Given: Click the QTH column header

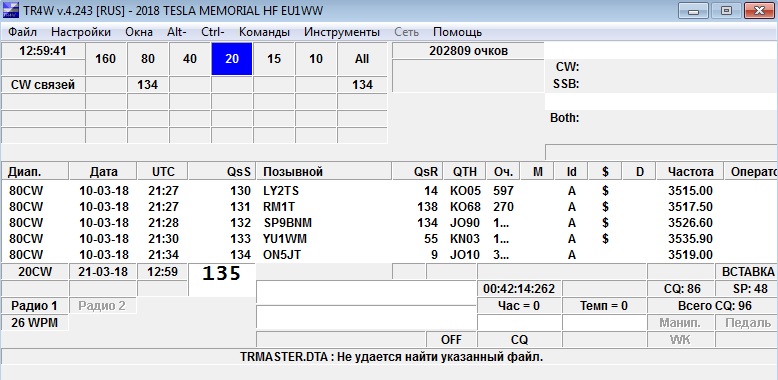Looking at the screenshot, I should [465, 172].
